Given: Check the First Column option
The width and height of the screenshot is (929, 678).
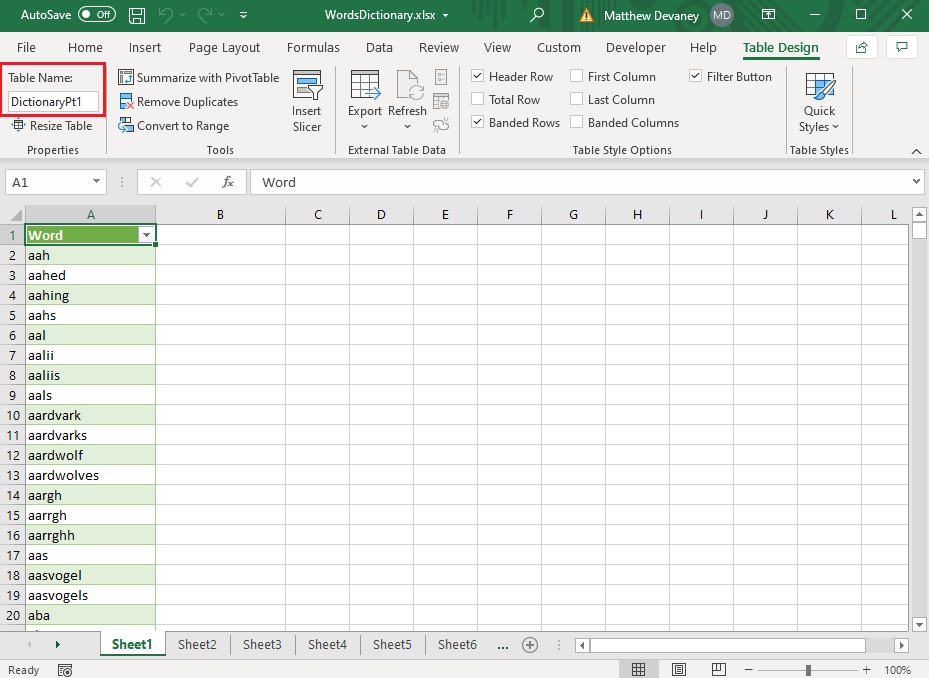Looking at the screenshot, I should point(576,76).
